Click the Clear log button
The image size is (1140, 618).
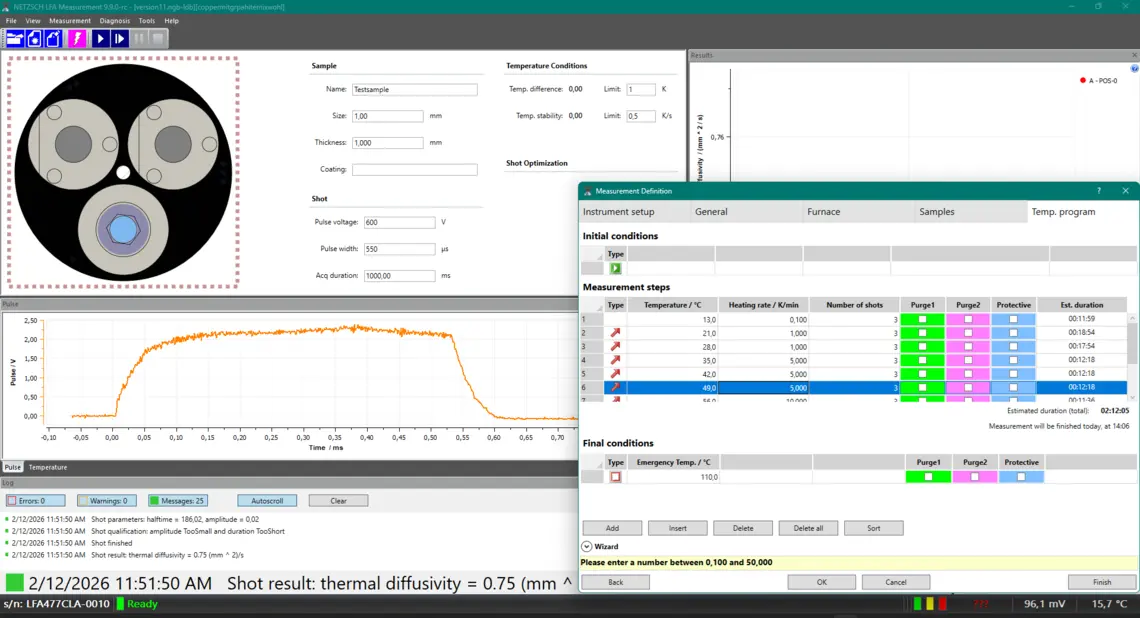[x=338, y=501]
